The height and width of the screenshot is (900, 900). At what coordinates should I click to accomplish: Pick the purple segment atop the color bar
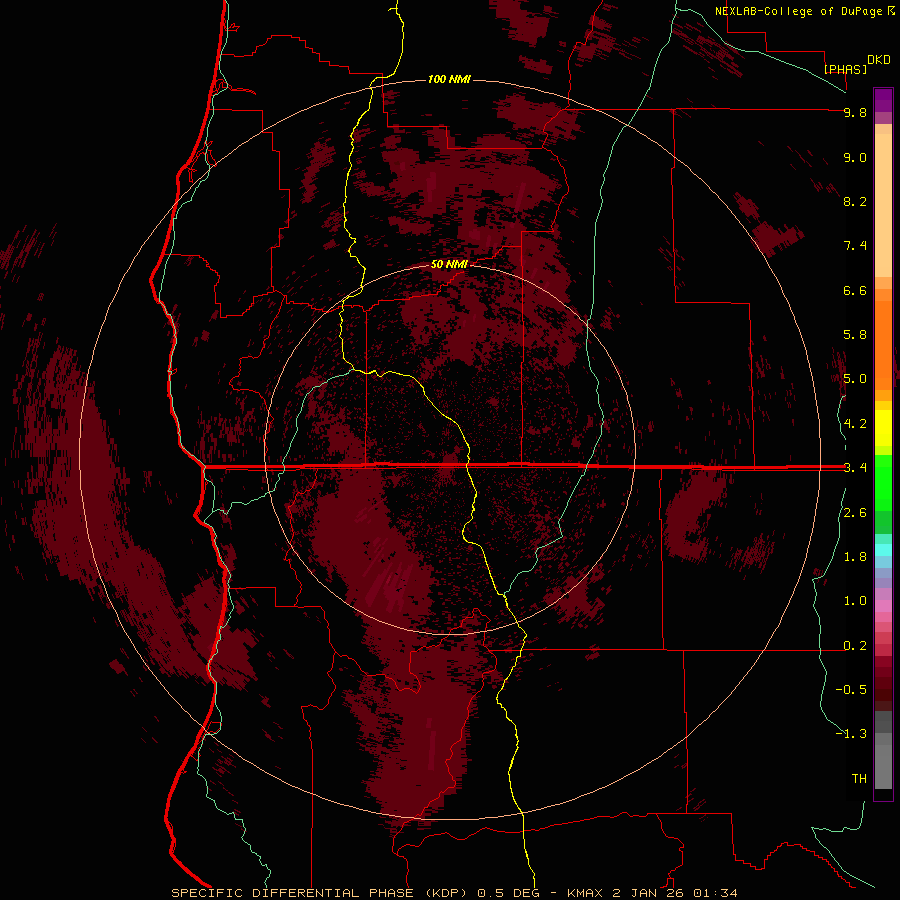(883, 100)
